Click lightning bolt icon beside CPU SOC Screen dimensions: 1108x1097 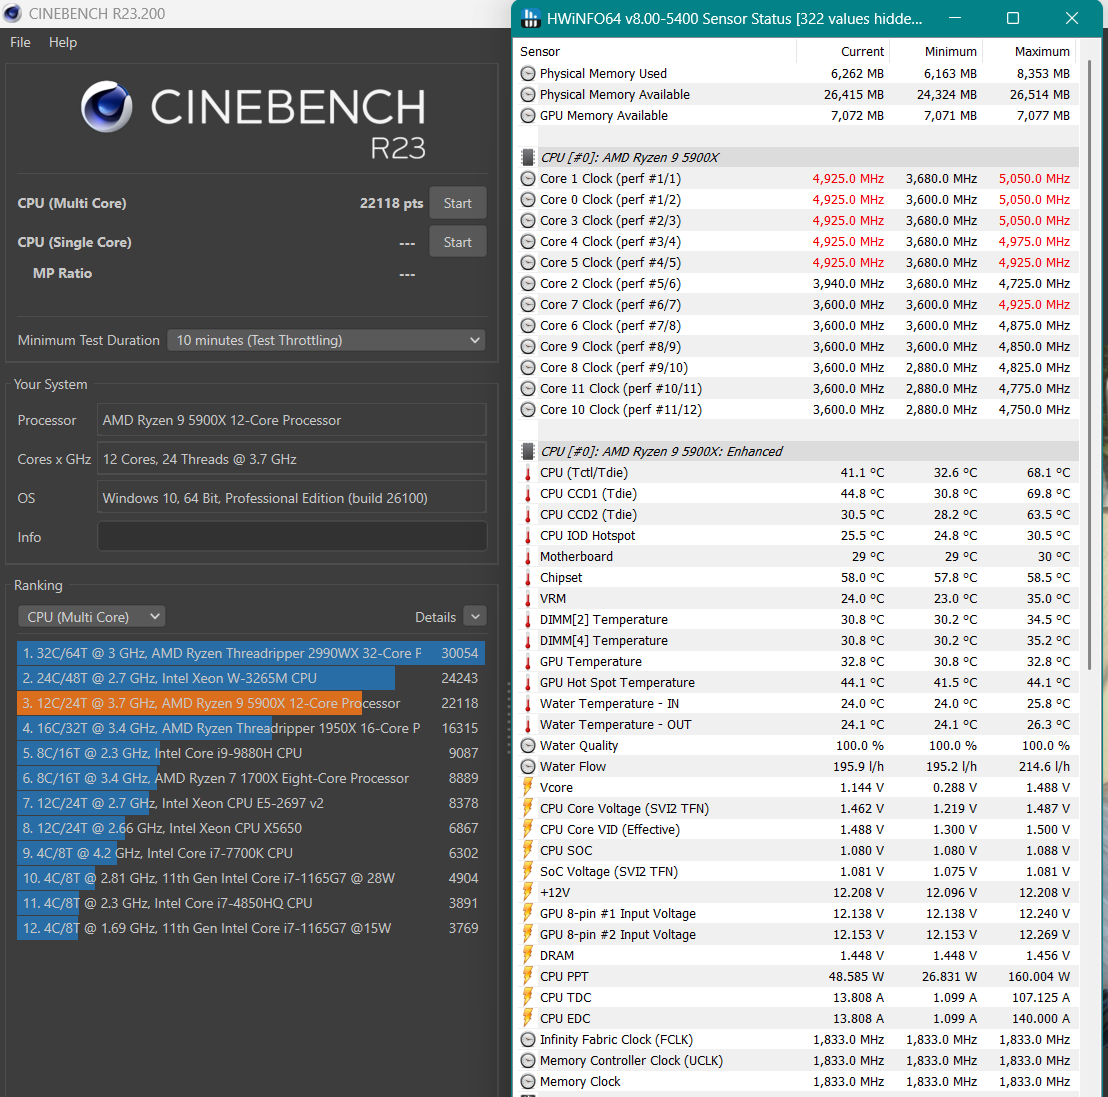pos(528,850)
